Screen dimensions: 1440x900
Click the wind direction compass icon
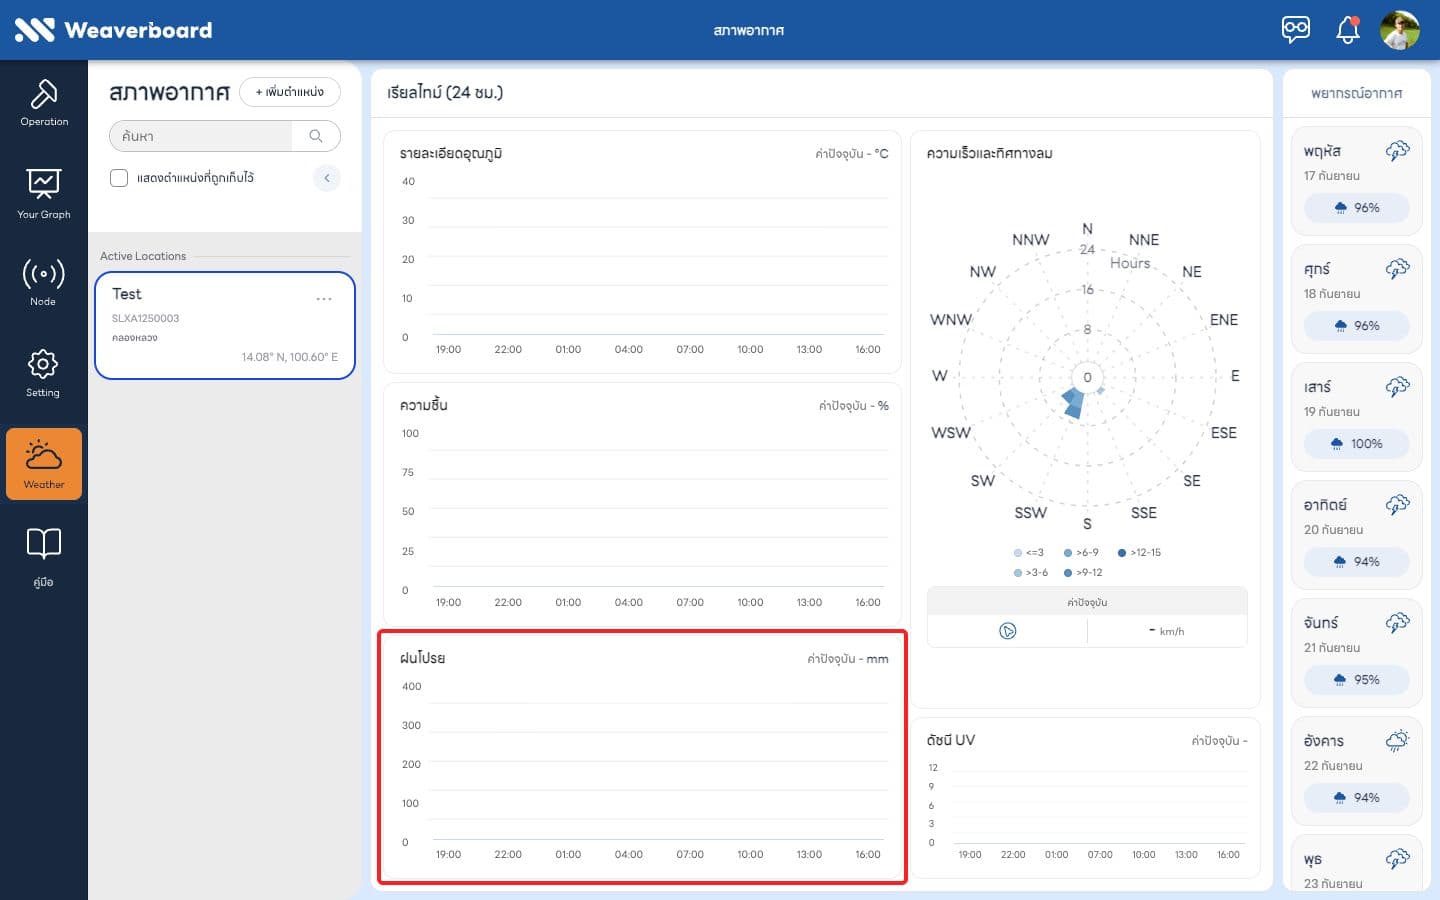[1007, 631]
